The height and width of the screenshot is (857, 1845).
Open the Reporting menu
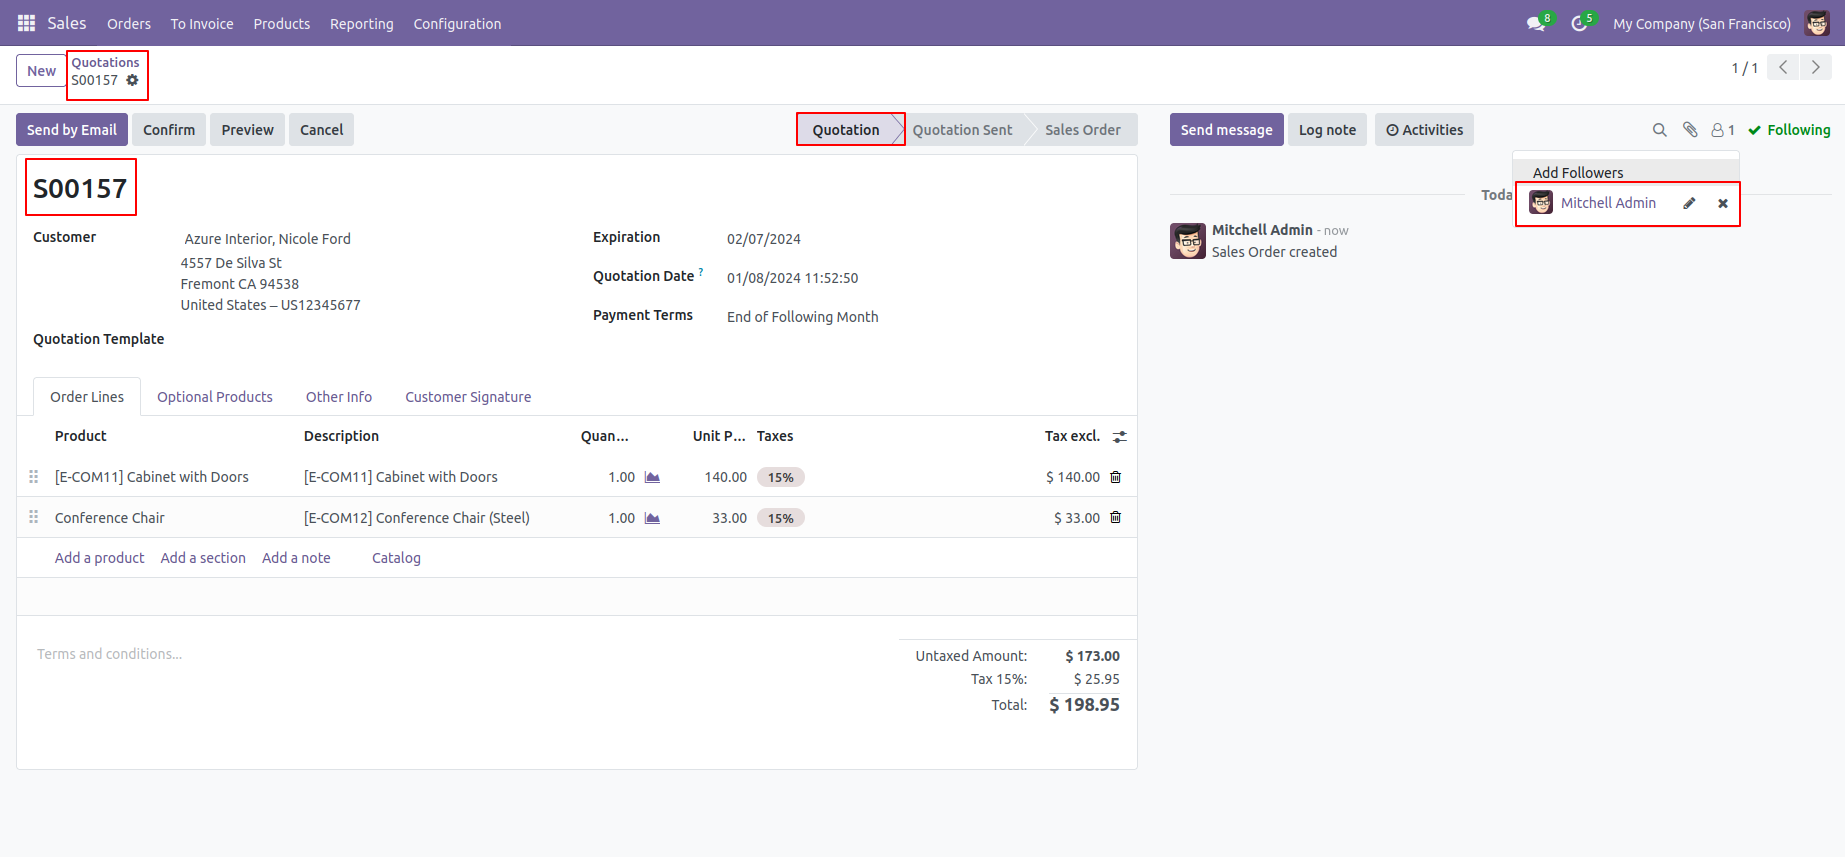[362, 24]
